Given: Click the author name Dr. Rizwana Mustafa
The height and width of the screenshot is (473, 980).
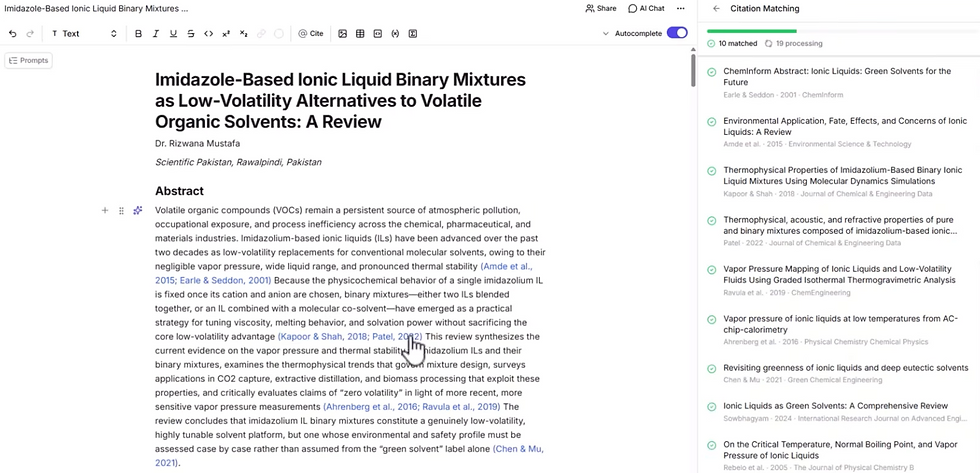Looking at the screenshot, I should click(198, 143).
